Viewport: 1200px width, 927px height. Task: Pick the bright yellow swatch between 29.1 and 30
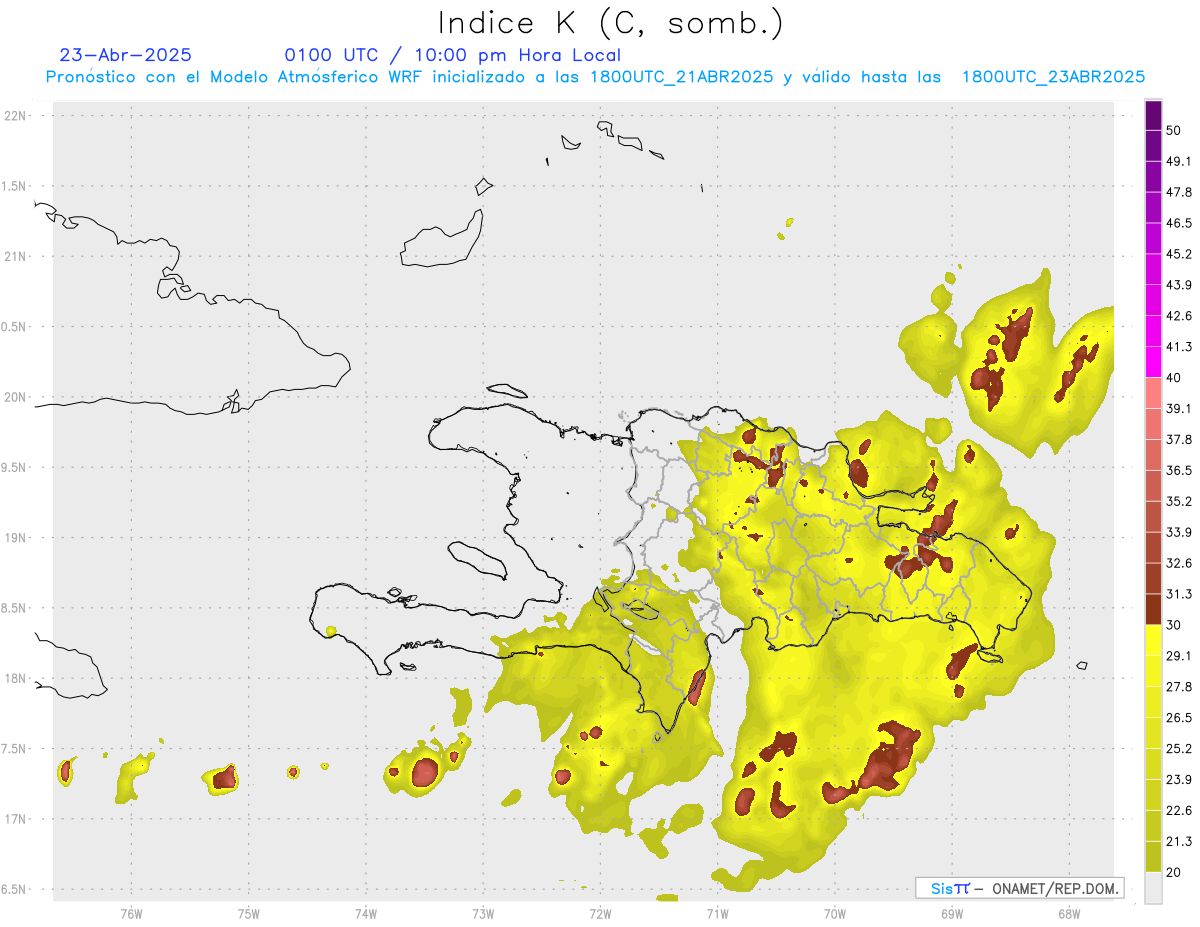1153,640
